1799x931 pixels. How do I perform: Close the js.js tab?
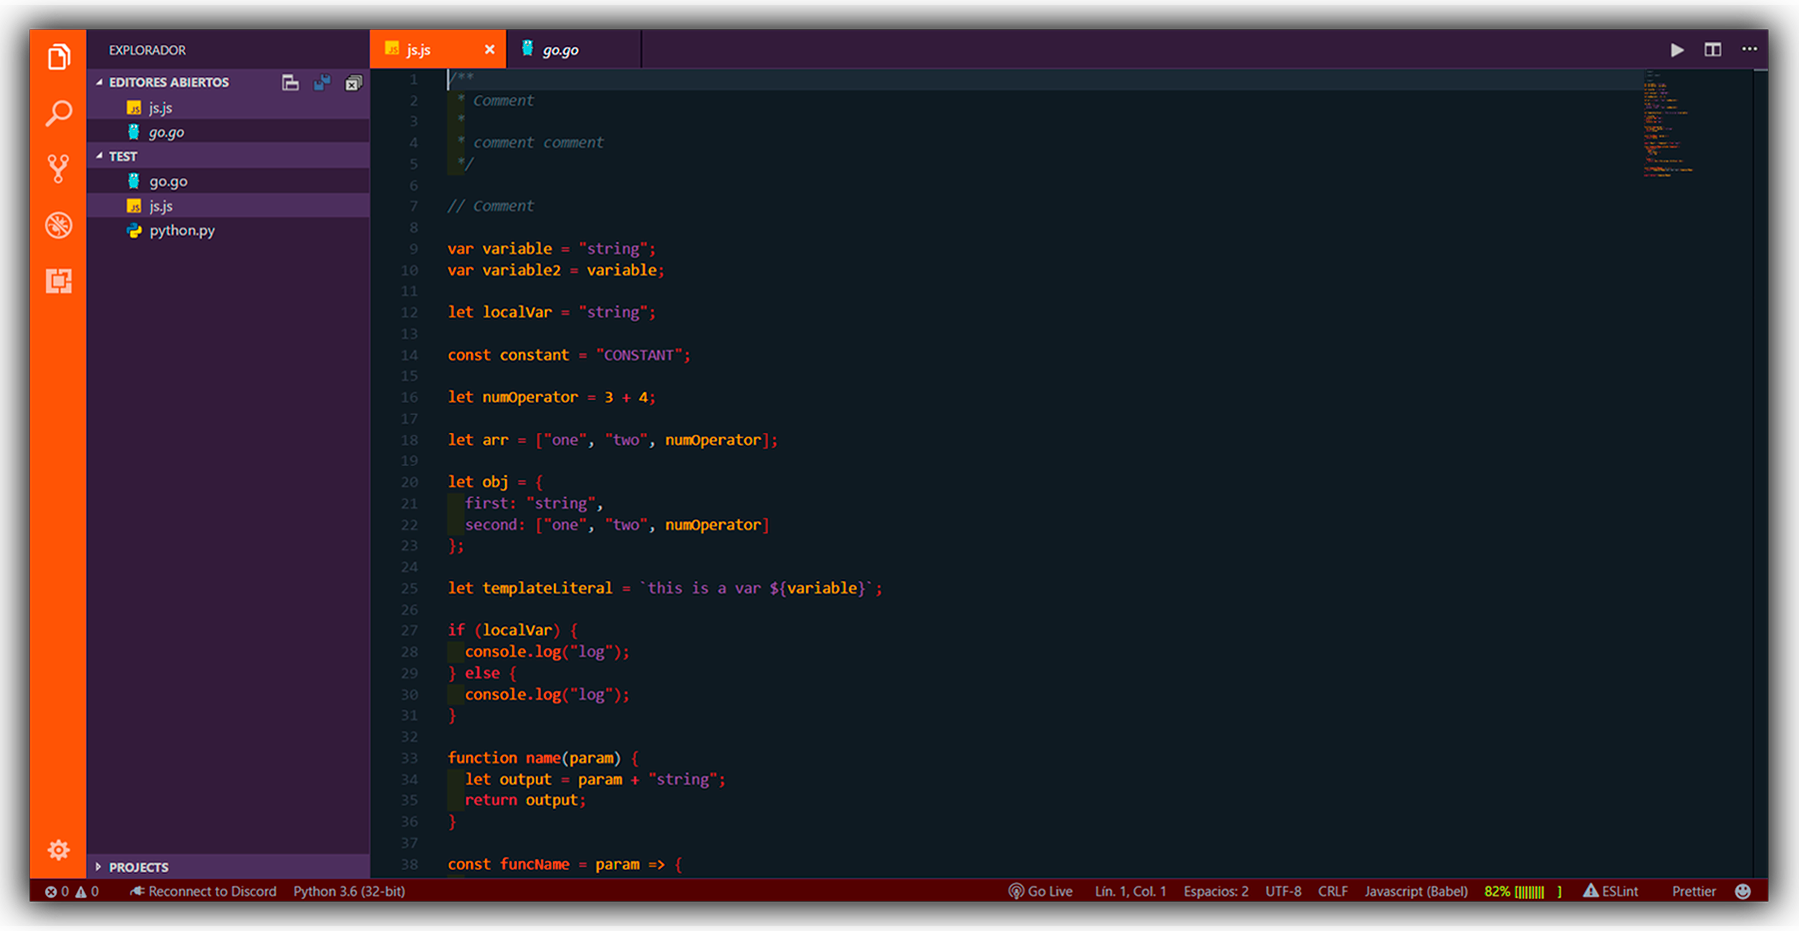(489, 50)
